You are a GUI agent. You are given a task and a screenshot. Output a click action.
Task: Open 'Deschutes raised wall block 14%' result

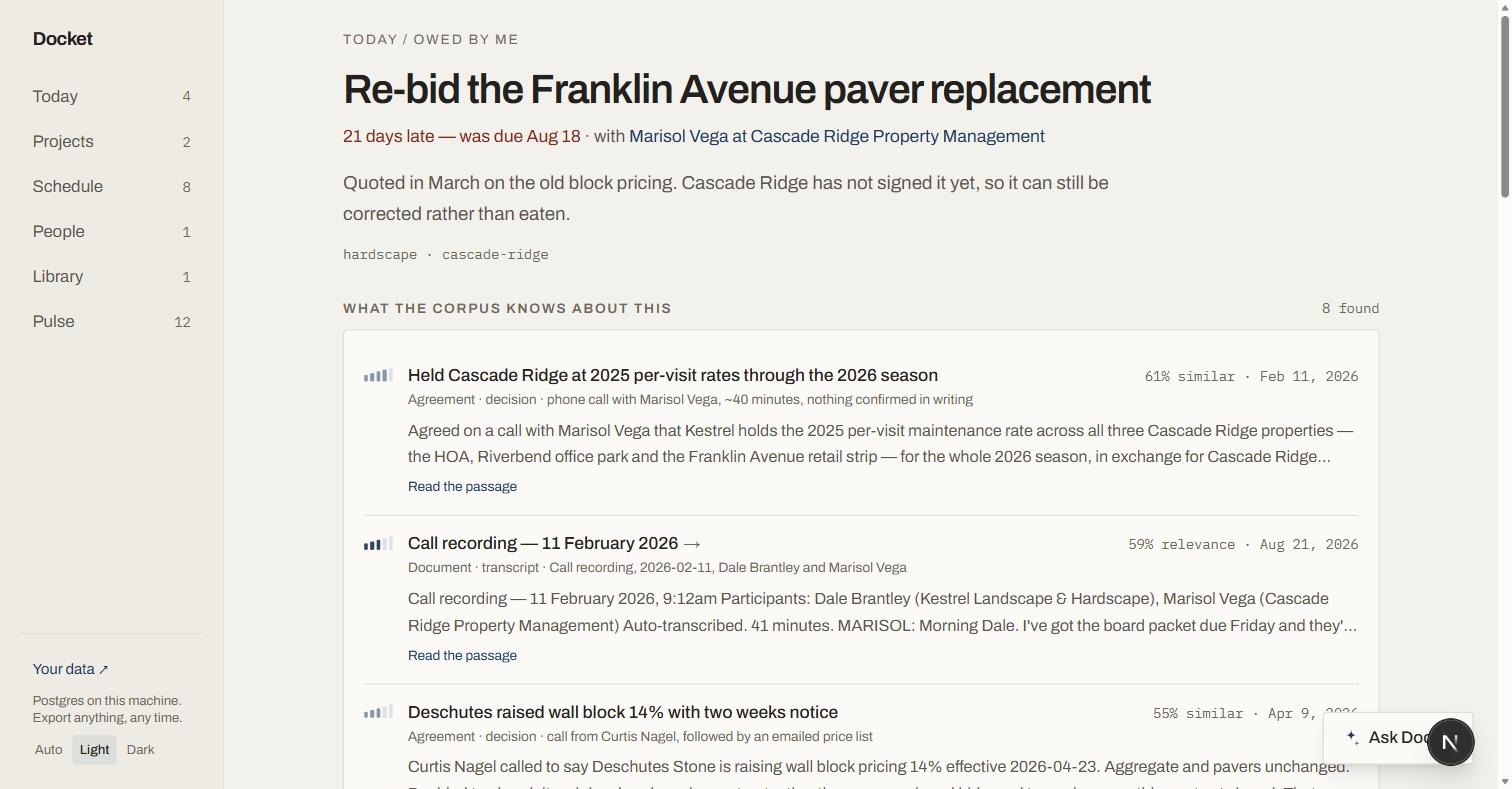(623, 712)
